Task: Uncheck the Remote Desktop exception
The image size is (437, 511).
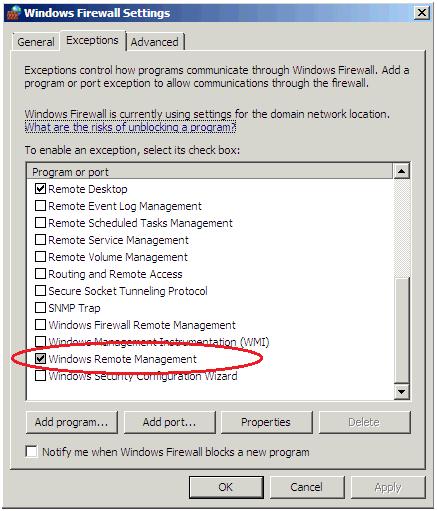Action: tap(40, 189)
